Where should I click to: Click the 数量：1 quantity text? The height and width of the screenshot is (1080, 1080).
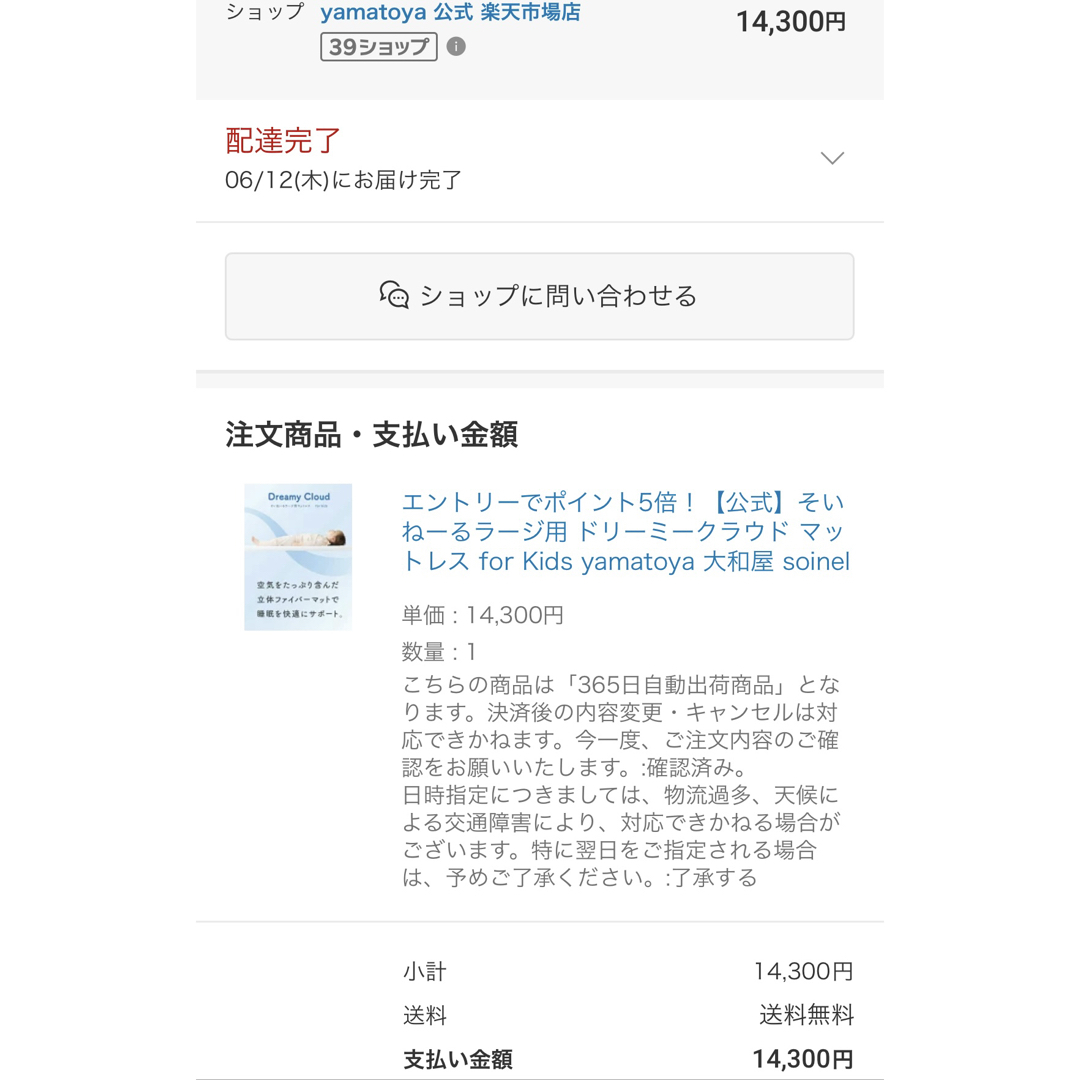(439, 652)
